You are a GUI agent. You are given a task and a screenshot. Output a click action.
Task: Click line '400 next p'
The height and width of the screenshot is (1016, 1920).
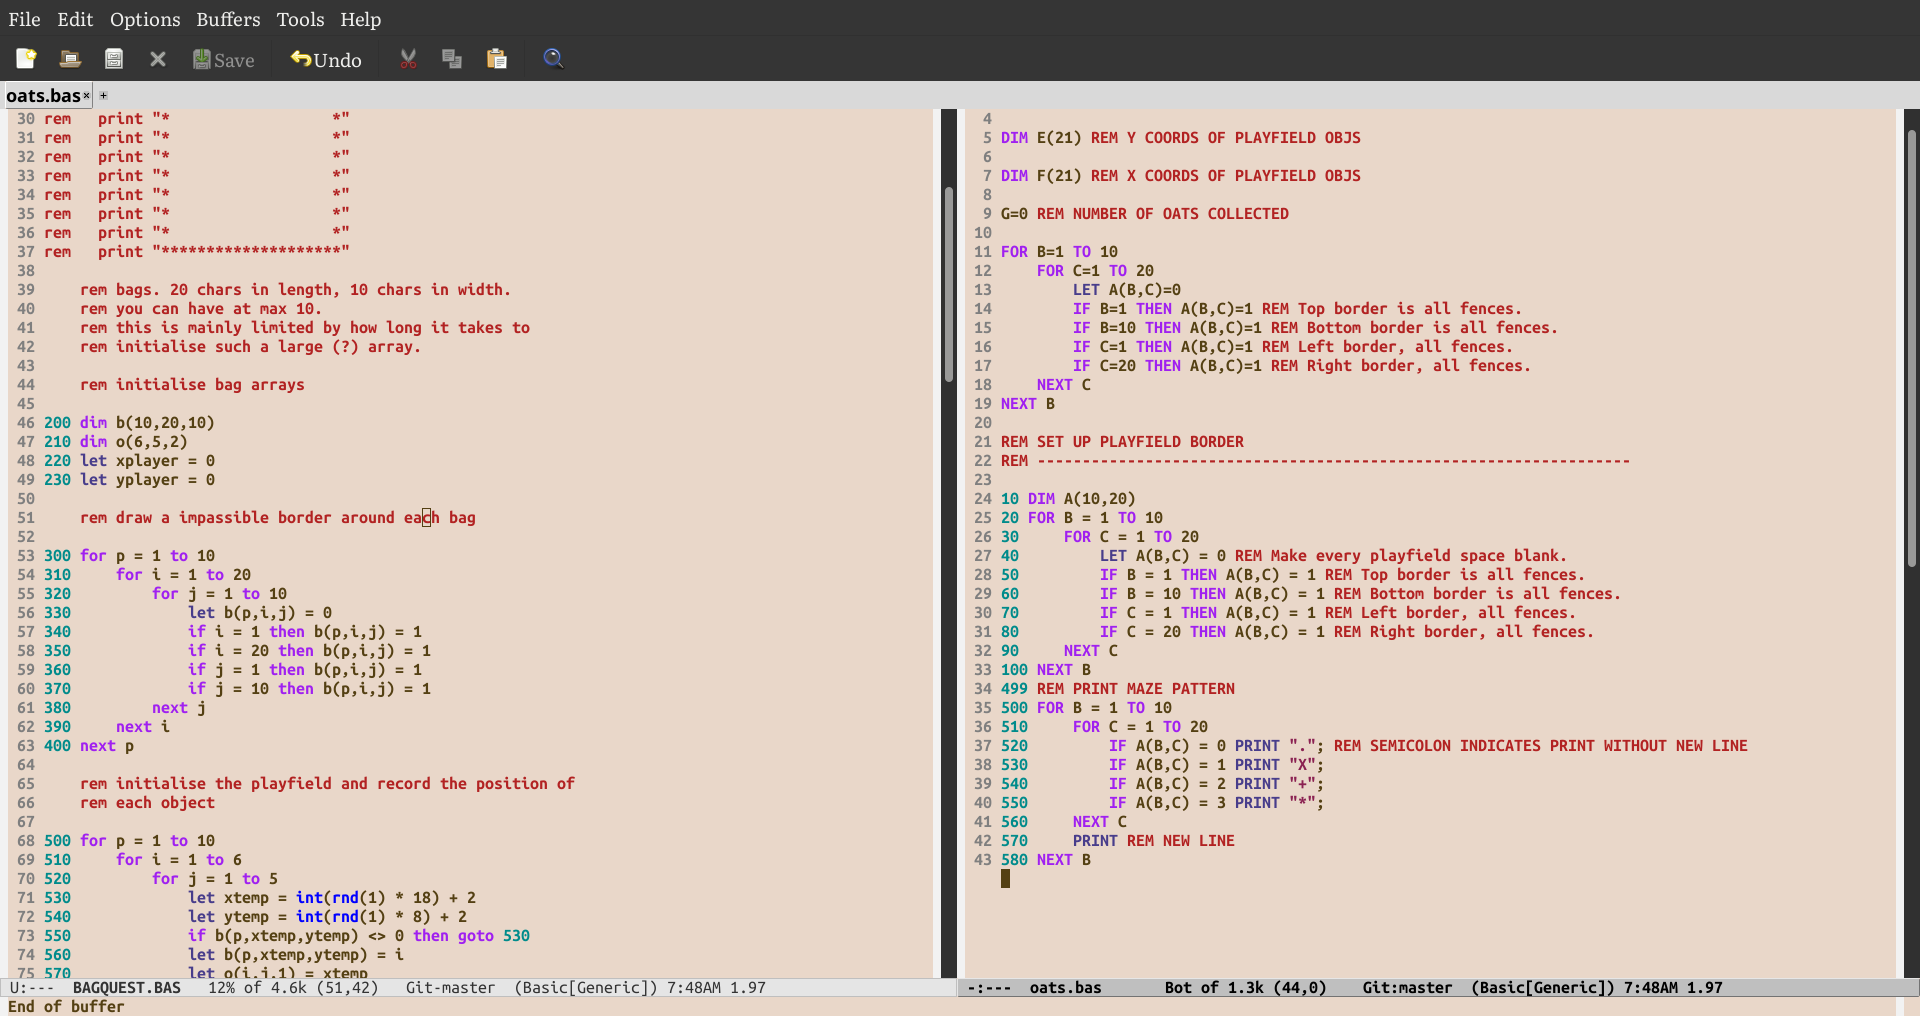pos(89,746)
